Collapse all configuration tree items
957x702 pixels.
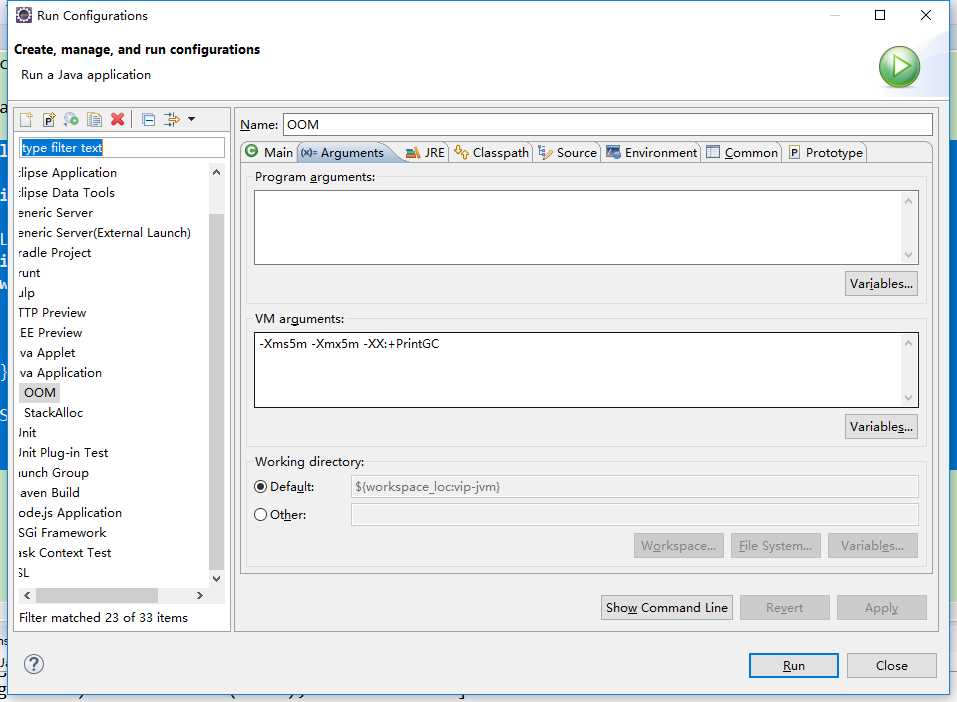pyautogui.click(x=148, y=120)
